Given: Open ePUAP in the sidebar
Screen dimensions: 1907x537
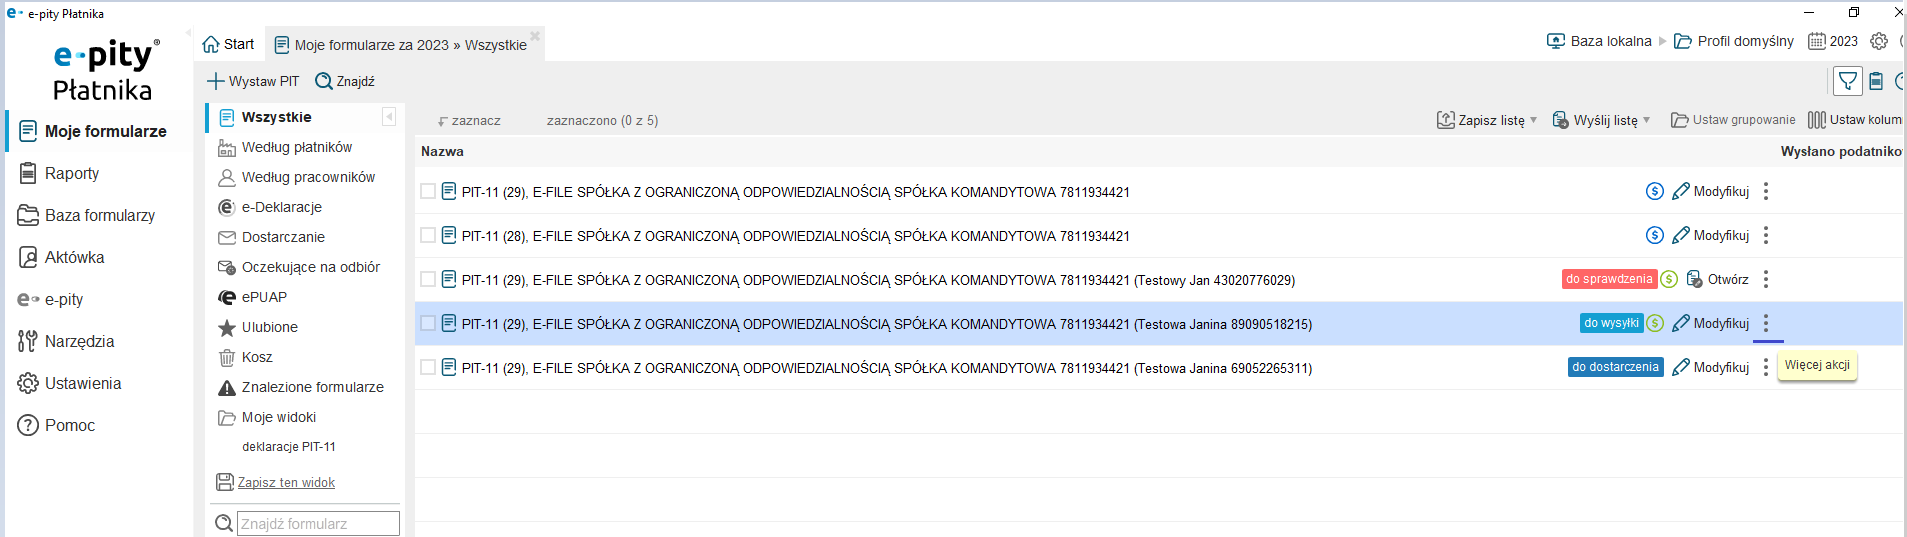Looking at the screenshot, I should 264,297.
